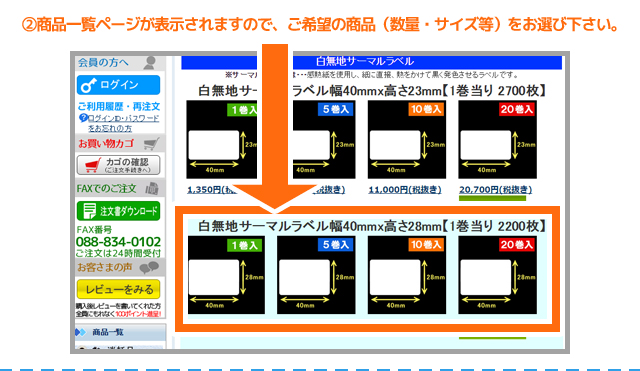Open 23mm label 20巻入 product thumbnail
The image size is (640, 371).
click(498, 140)
